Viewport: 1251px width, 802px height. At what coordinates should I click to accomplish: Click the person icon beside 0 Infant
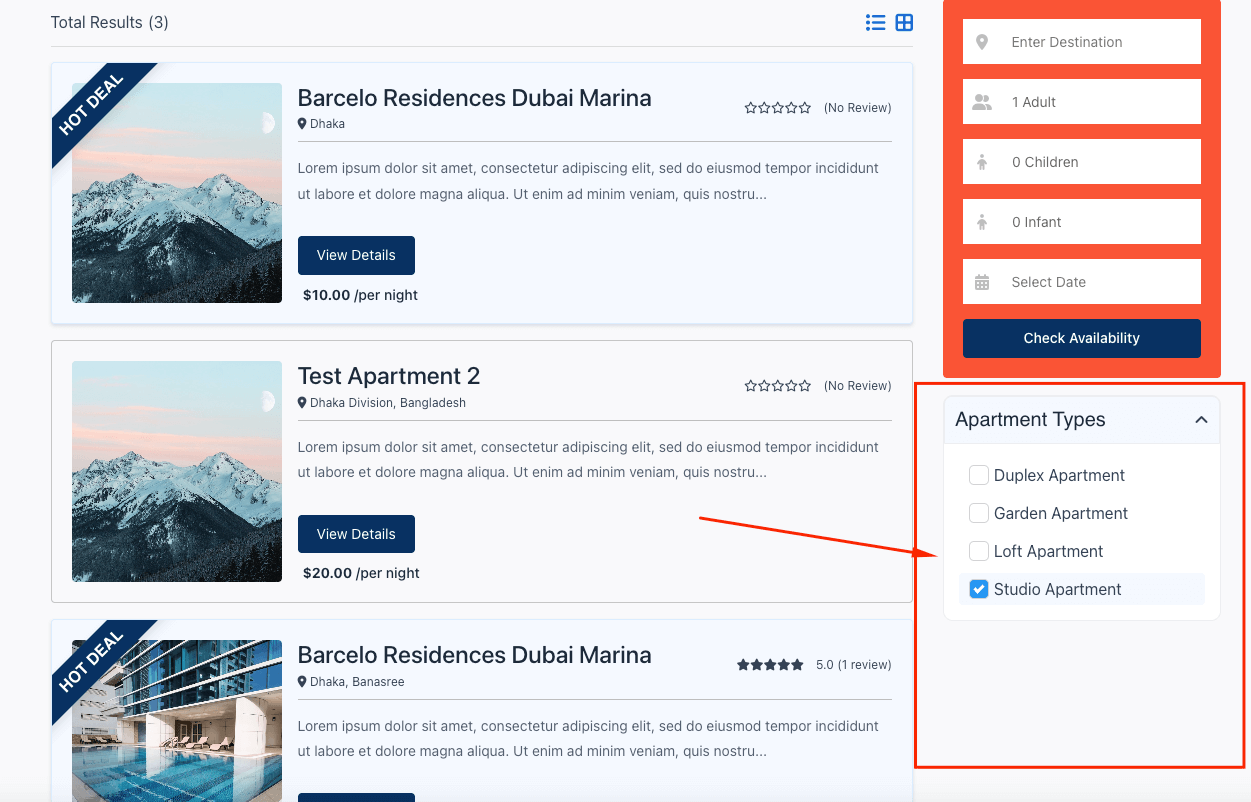tap(982, 222)
